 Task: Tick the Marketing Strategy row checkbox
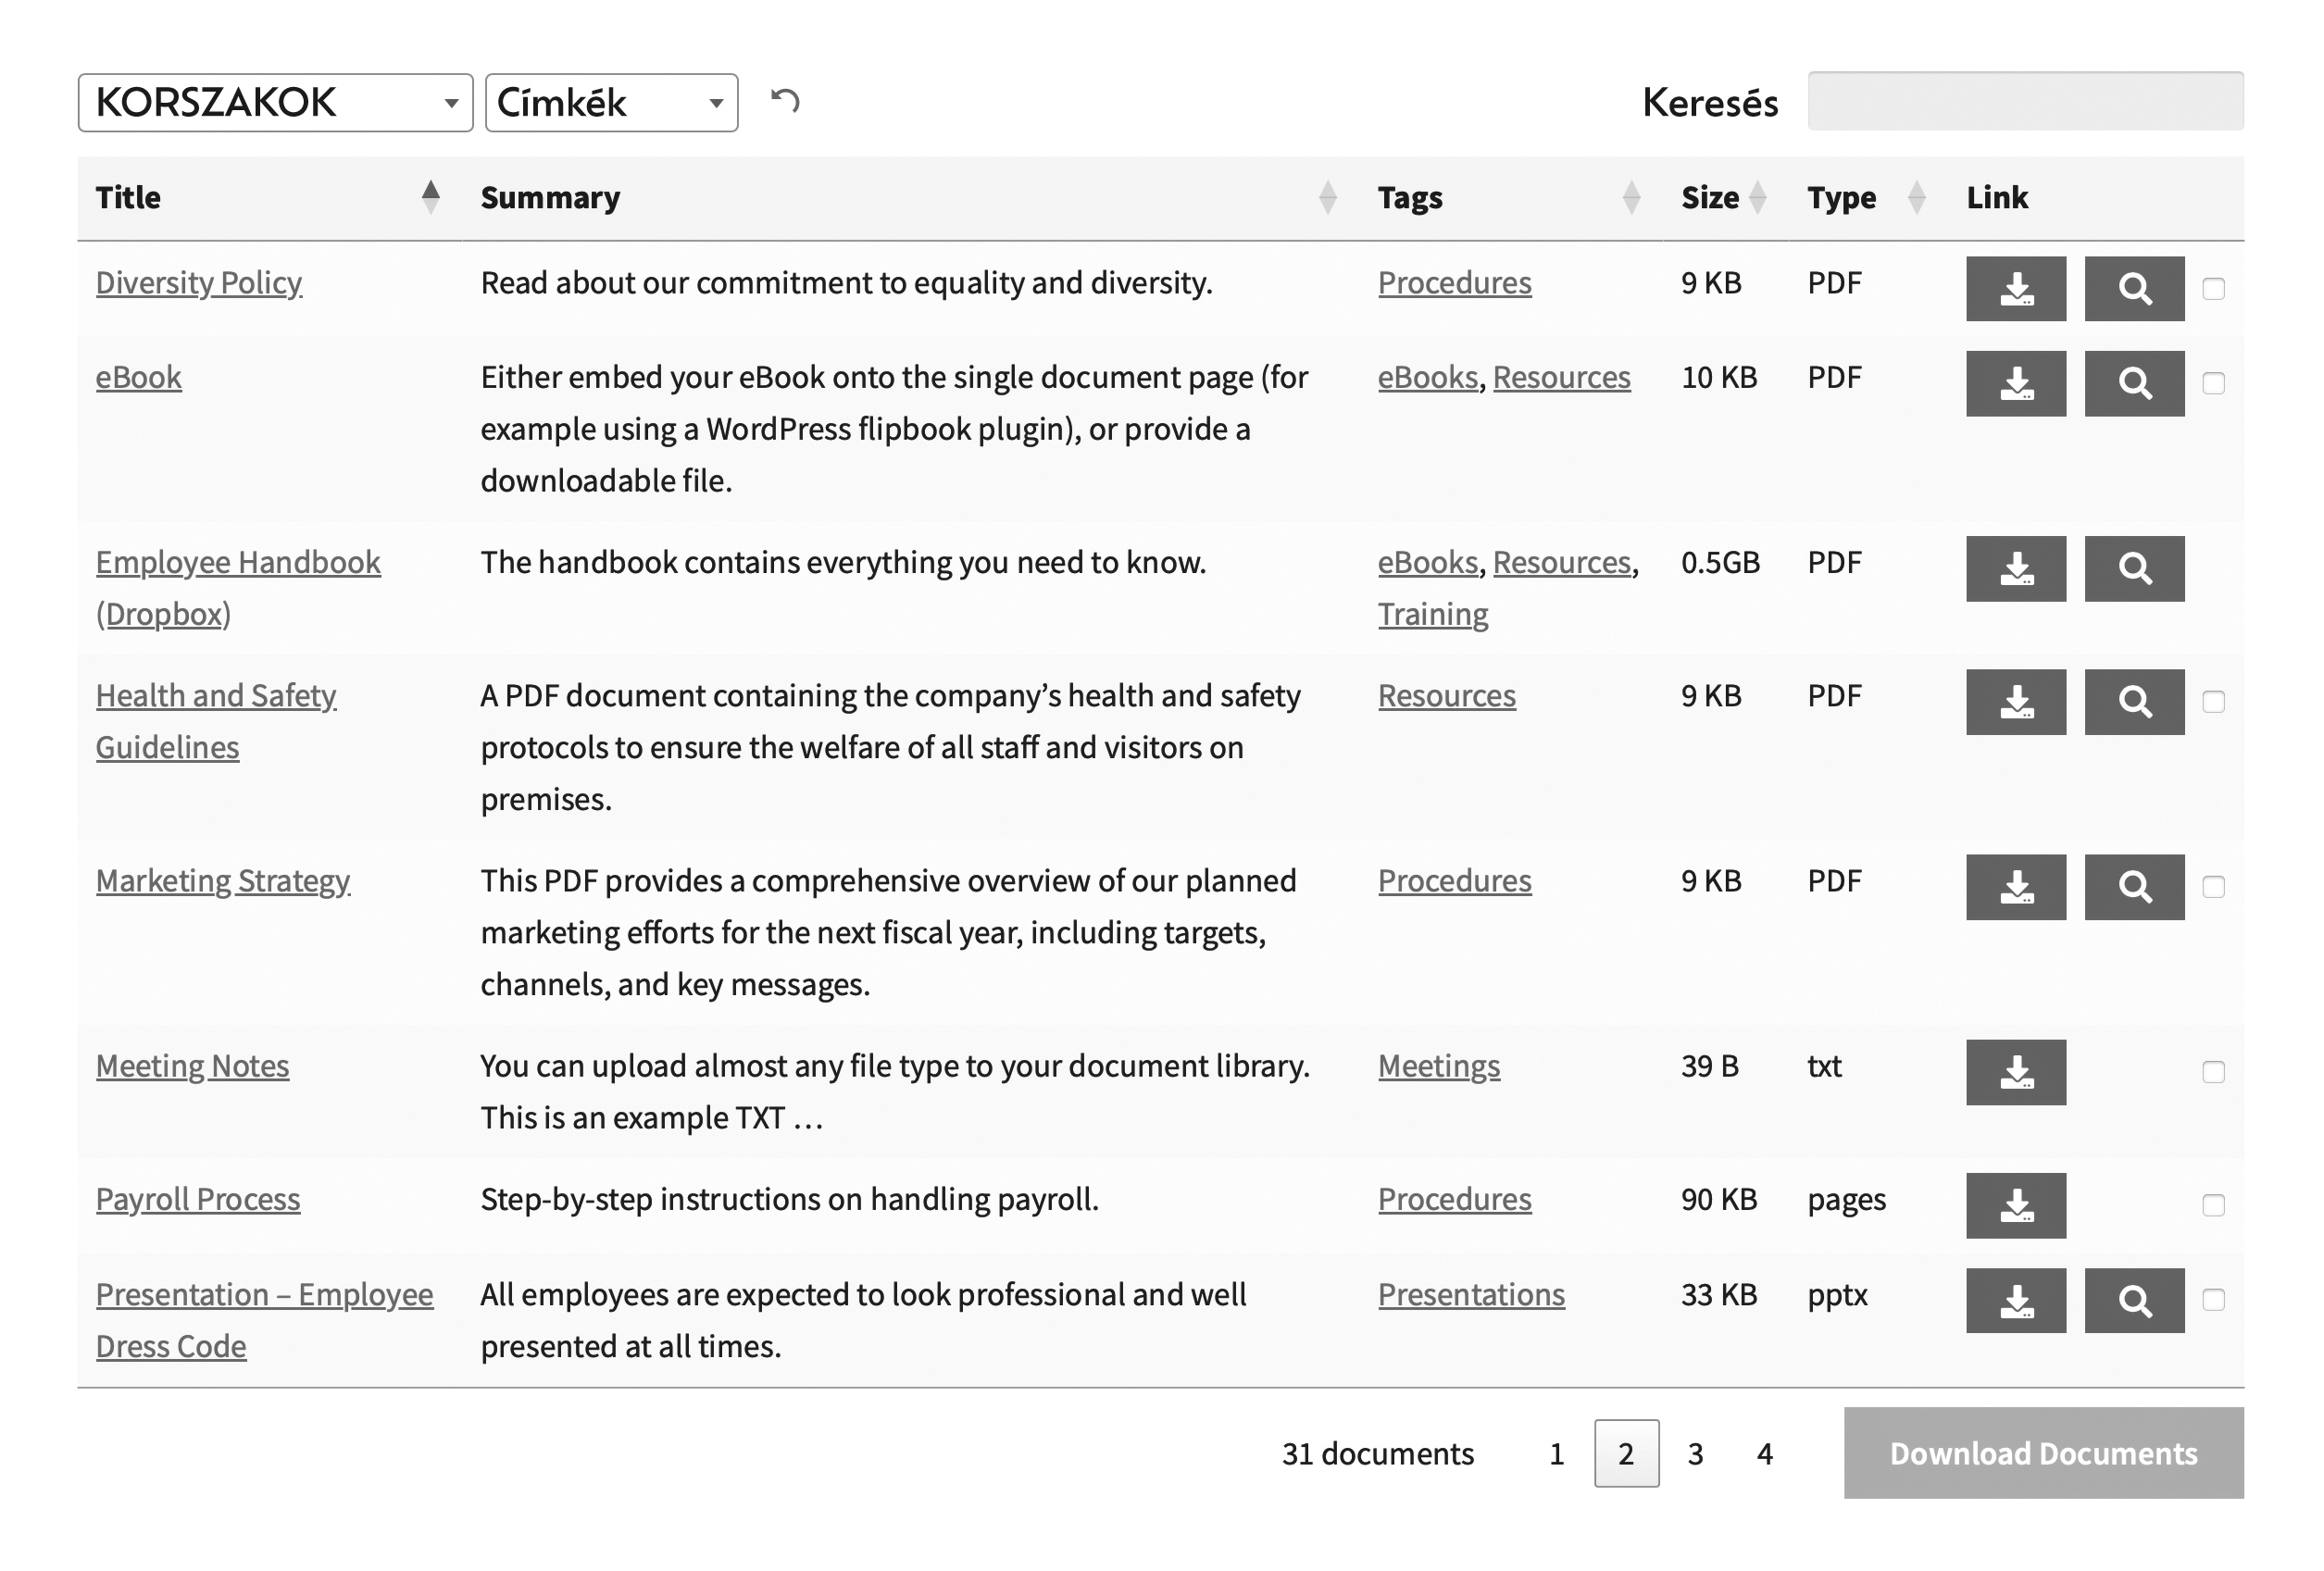point(2213,887)
